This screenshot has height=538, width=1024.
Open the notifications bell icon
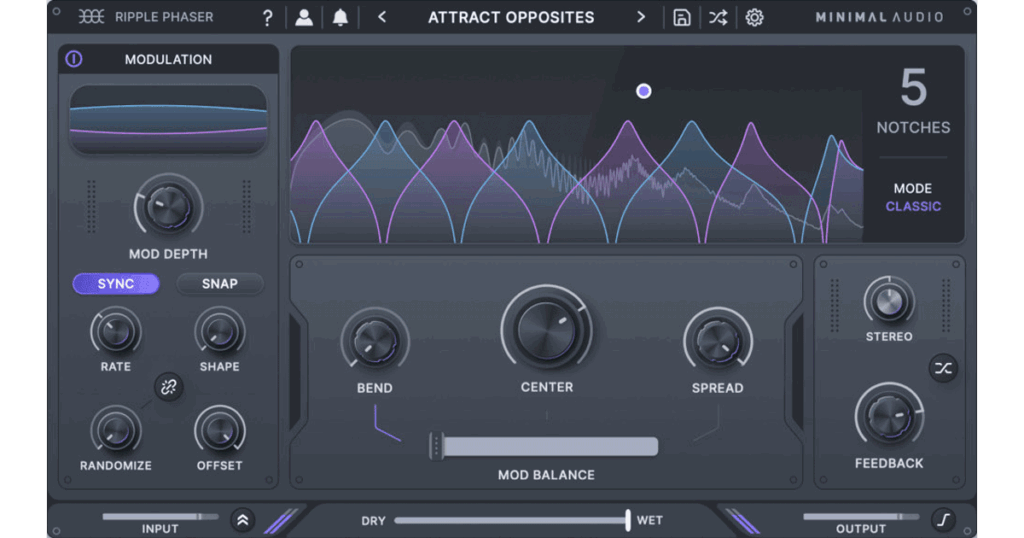coord(340,18)
